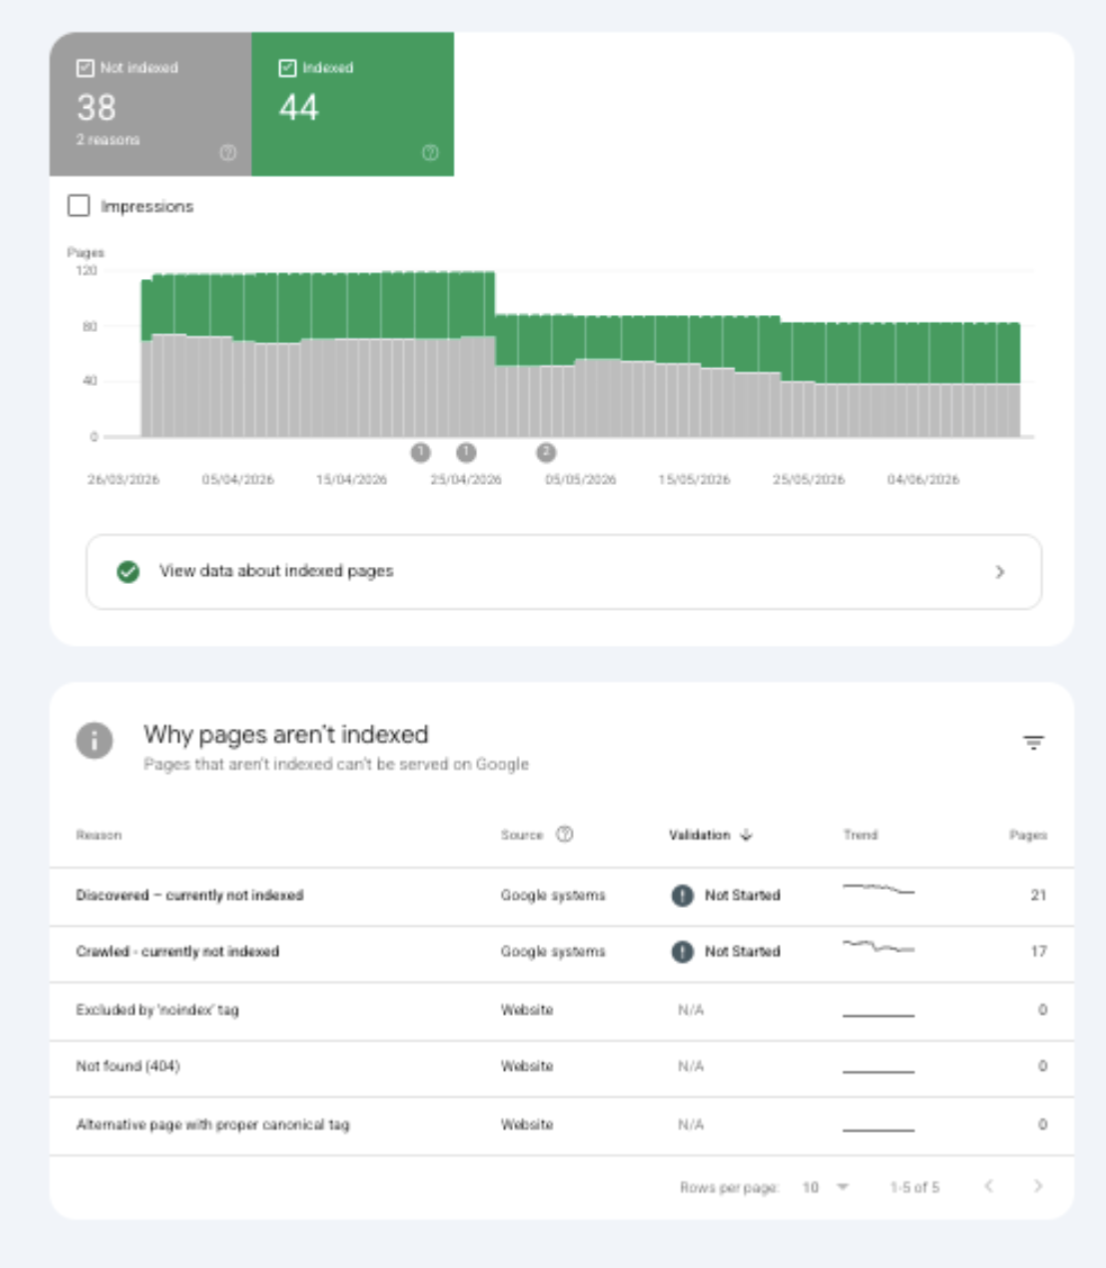Expand View data about indexed pages chevron
The width and height of the screenshot is (1106, 1268).
(1000, 572)
